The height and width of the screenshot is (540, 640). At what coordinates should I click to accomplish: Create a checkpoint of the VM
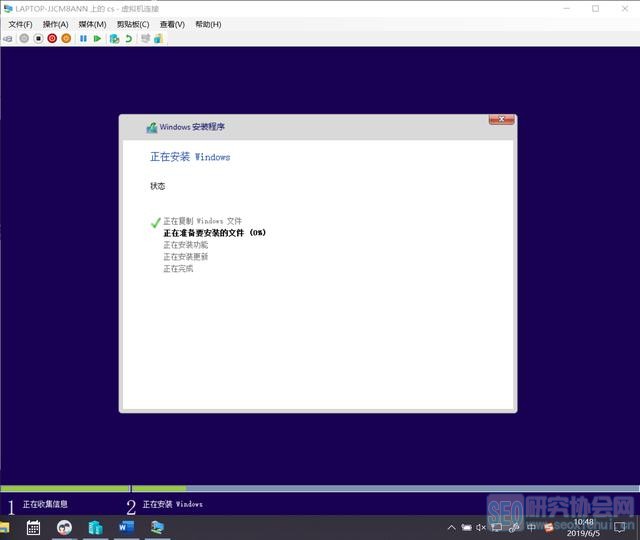pyautogui.click(x=115, y=39)
